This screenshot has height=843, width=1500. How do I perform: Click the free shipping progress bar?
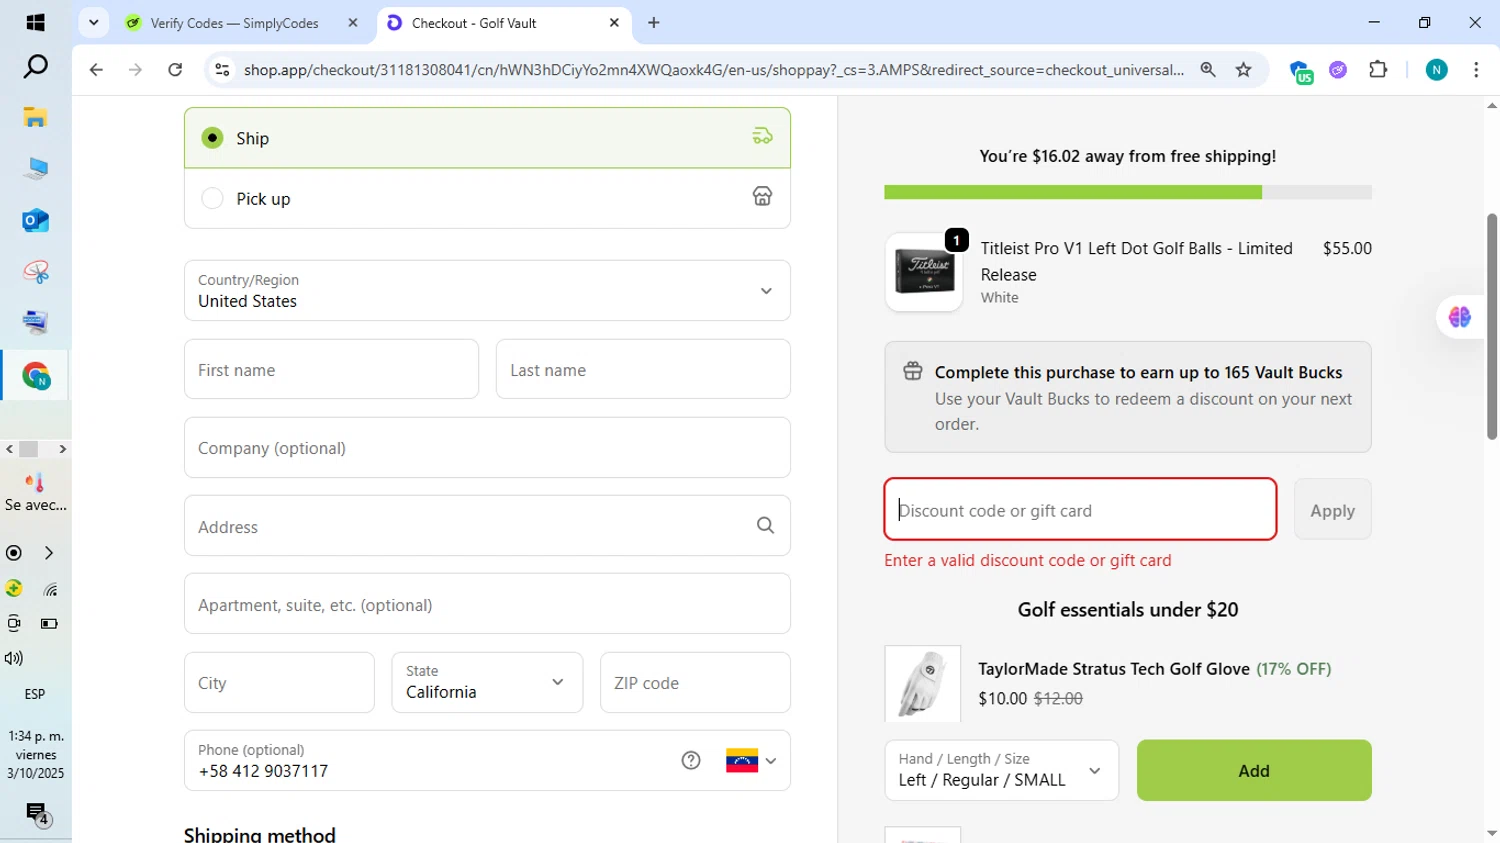point(1127,192)
